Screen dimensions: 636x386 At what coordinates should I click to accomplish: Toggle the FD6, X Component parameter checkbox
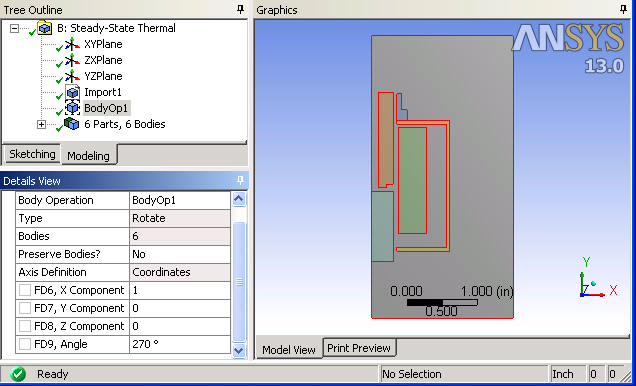(25, 290)
